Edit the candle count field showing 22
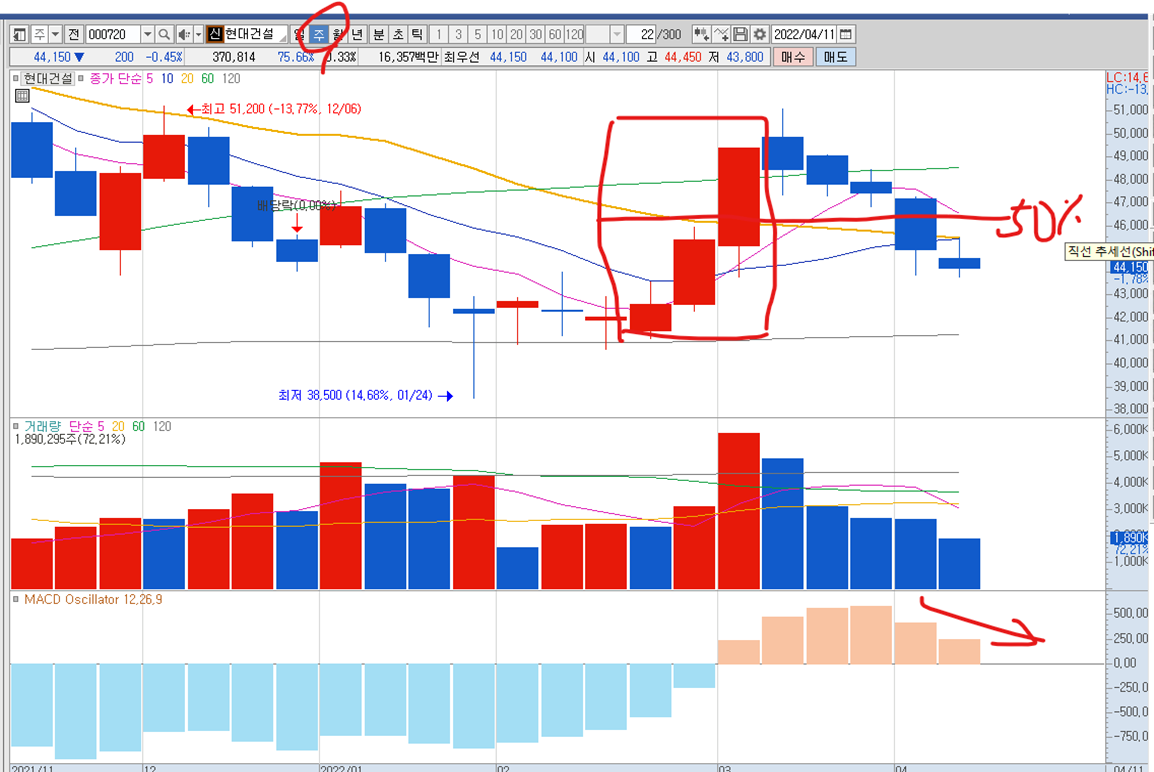This screenshot has height=772, width=1154. click(642, 35)
